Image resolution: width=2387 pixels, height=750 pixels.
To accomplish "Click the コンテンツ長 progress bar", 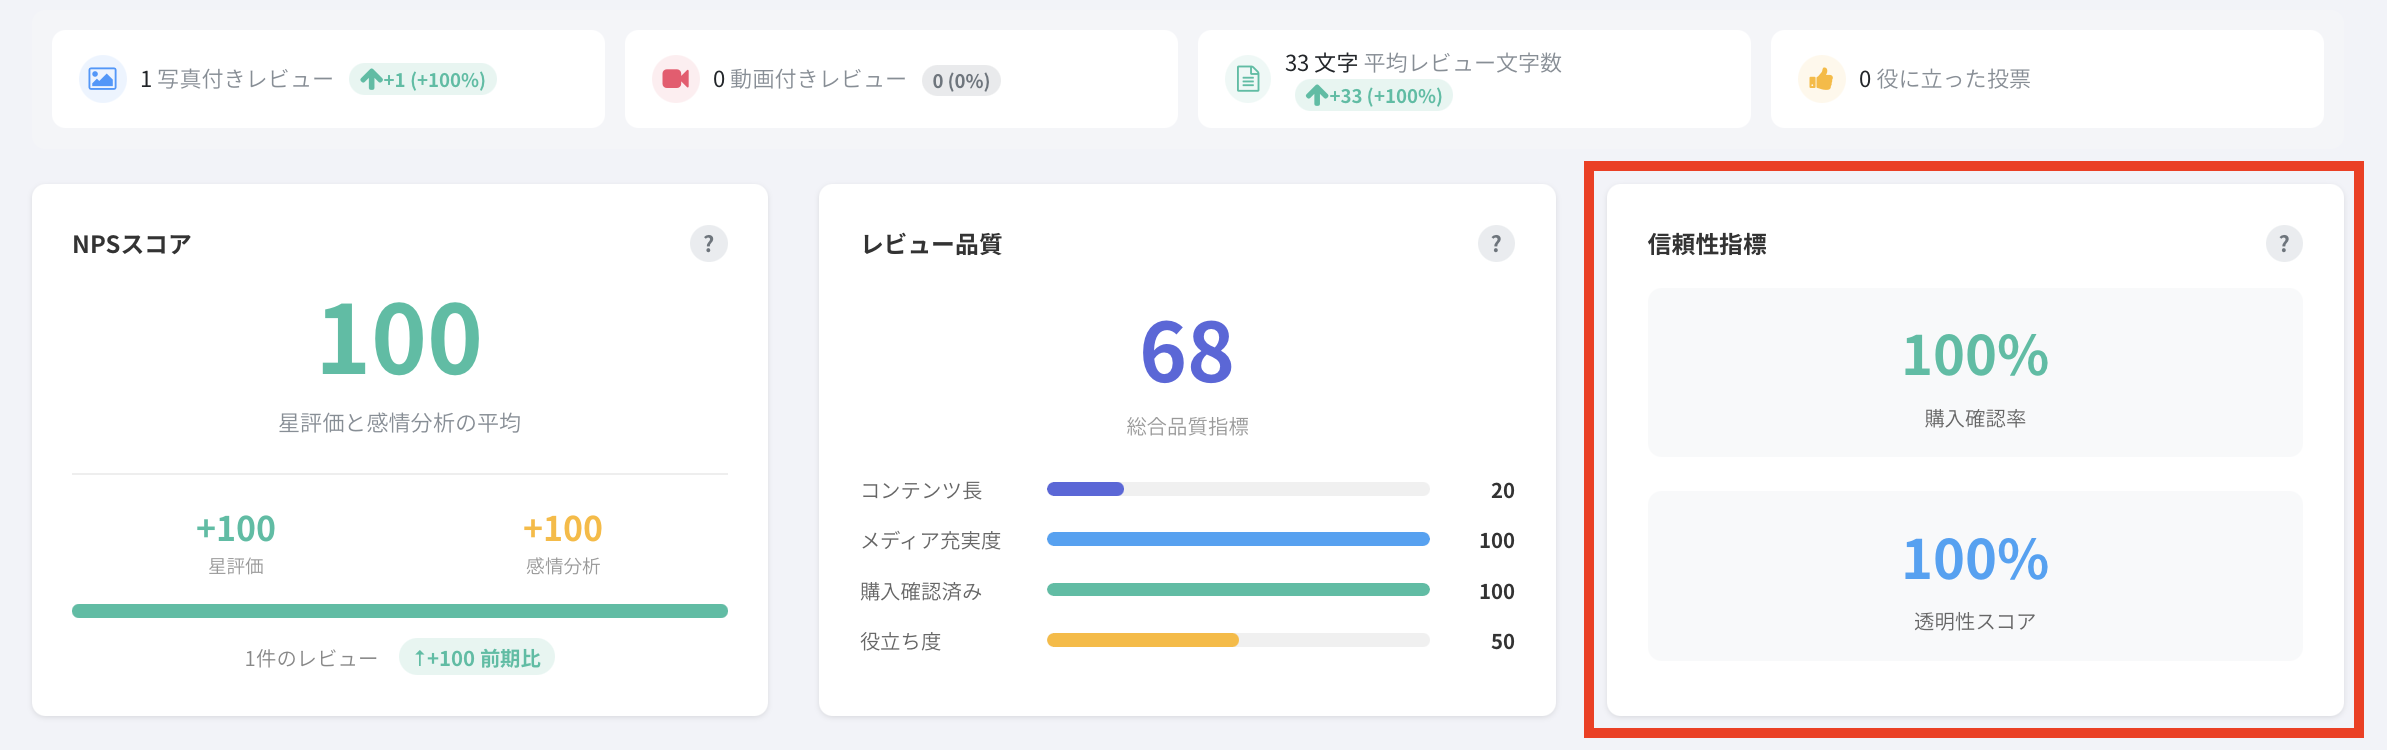I will point(1238,489).
